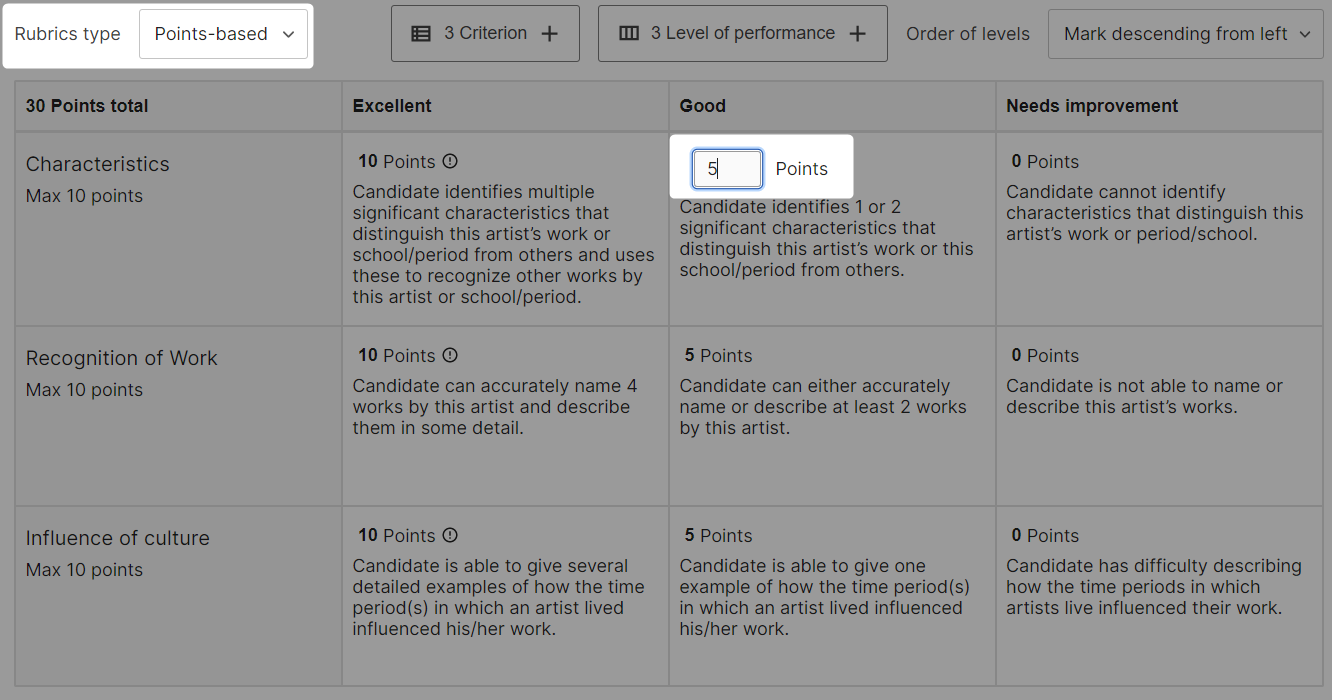Screen dimensions: 1332x700
Task: Click info icon beside Influence of culture 10 Points
Action: coord(450,535)
